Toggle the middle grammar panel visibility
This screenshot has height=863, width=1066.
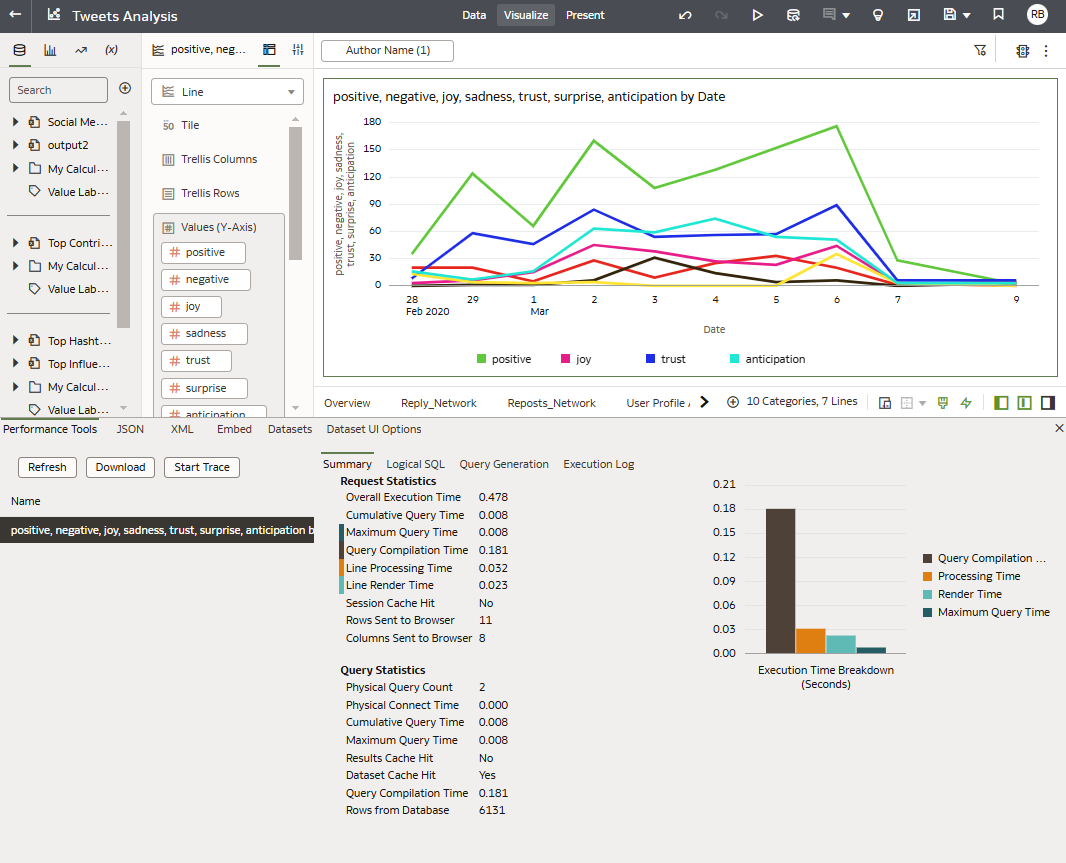coord(1024,402)
